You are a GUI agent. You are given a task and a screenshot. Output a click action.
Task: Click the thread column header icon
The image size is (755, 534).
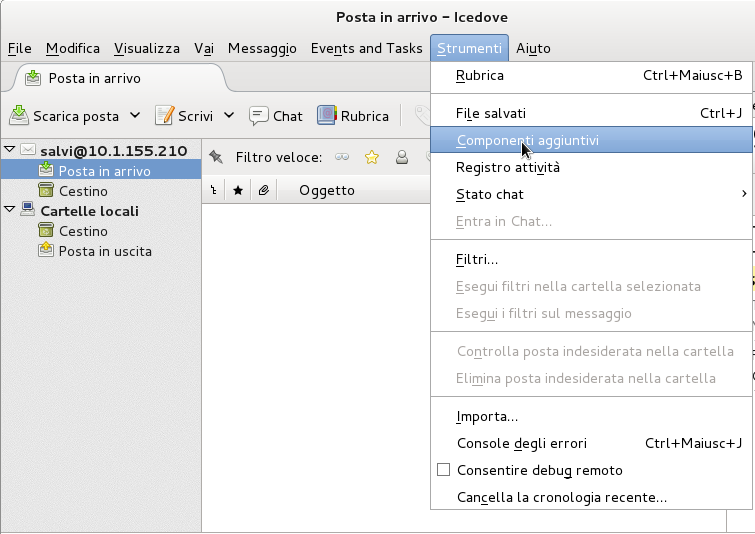coord(213,191)
